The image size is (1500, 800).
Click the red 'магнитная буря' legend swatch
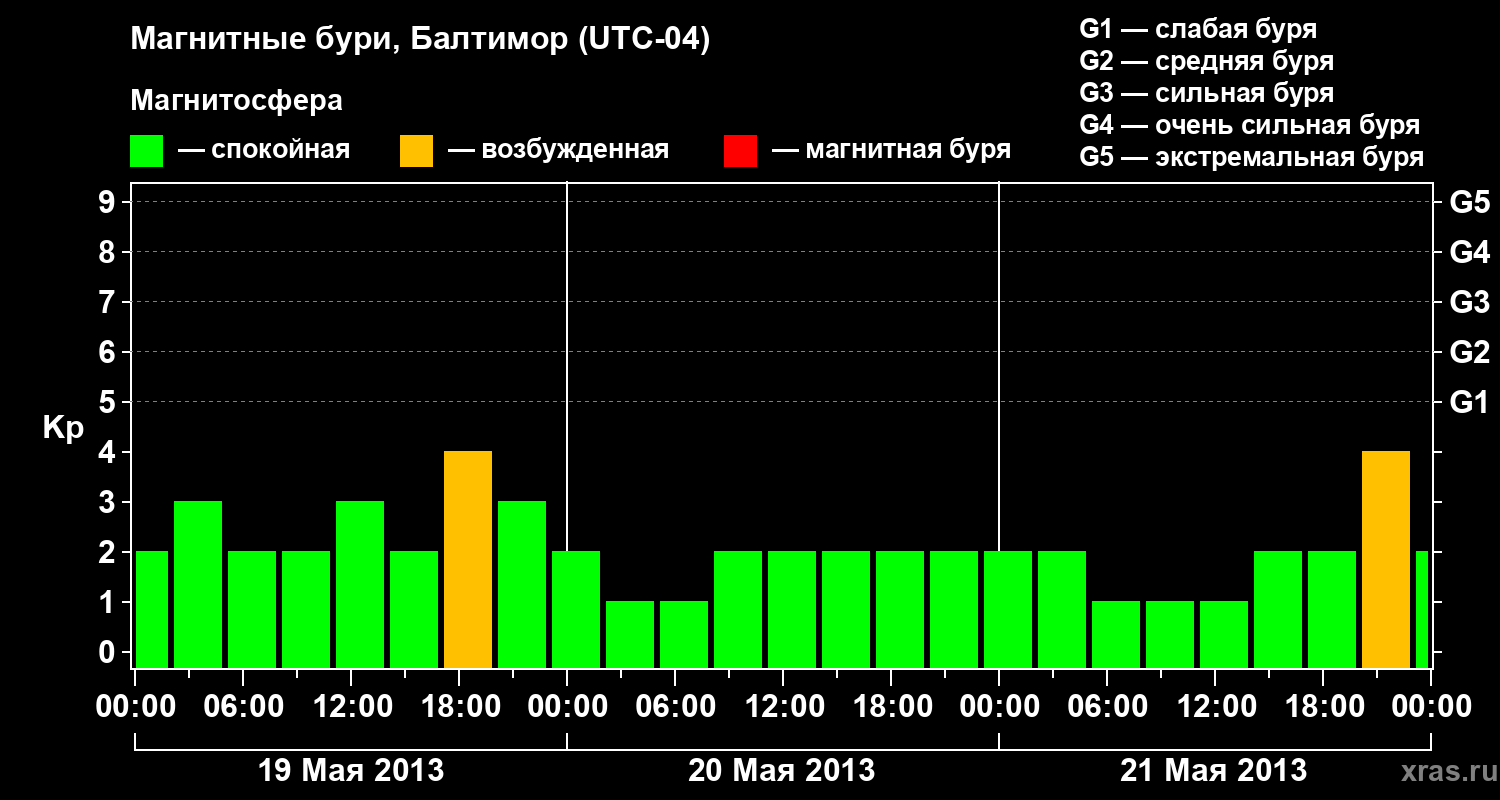click(x=741, y=150)
